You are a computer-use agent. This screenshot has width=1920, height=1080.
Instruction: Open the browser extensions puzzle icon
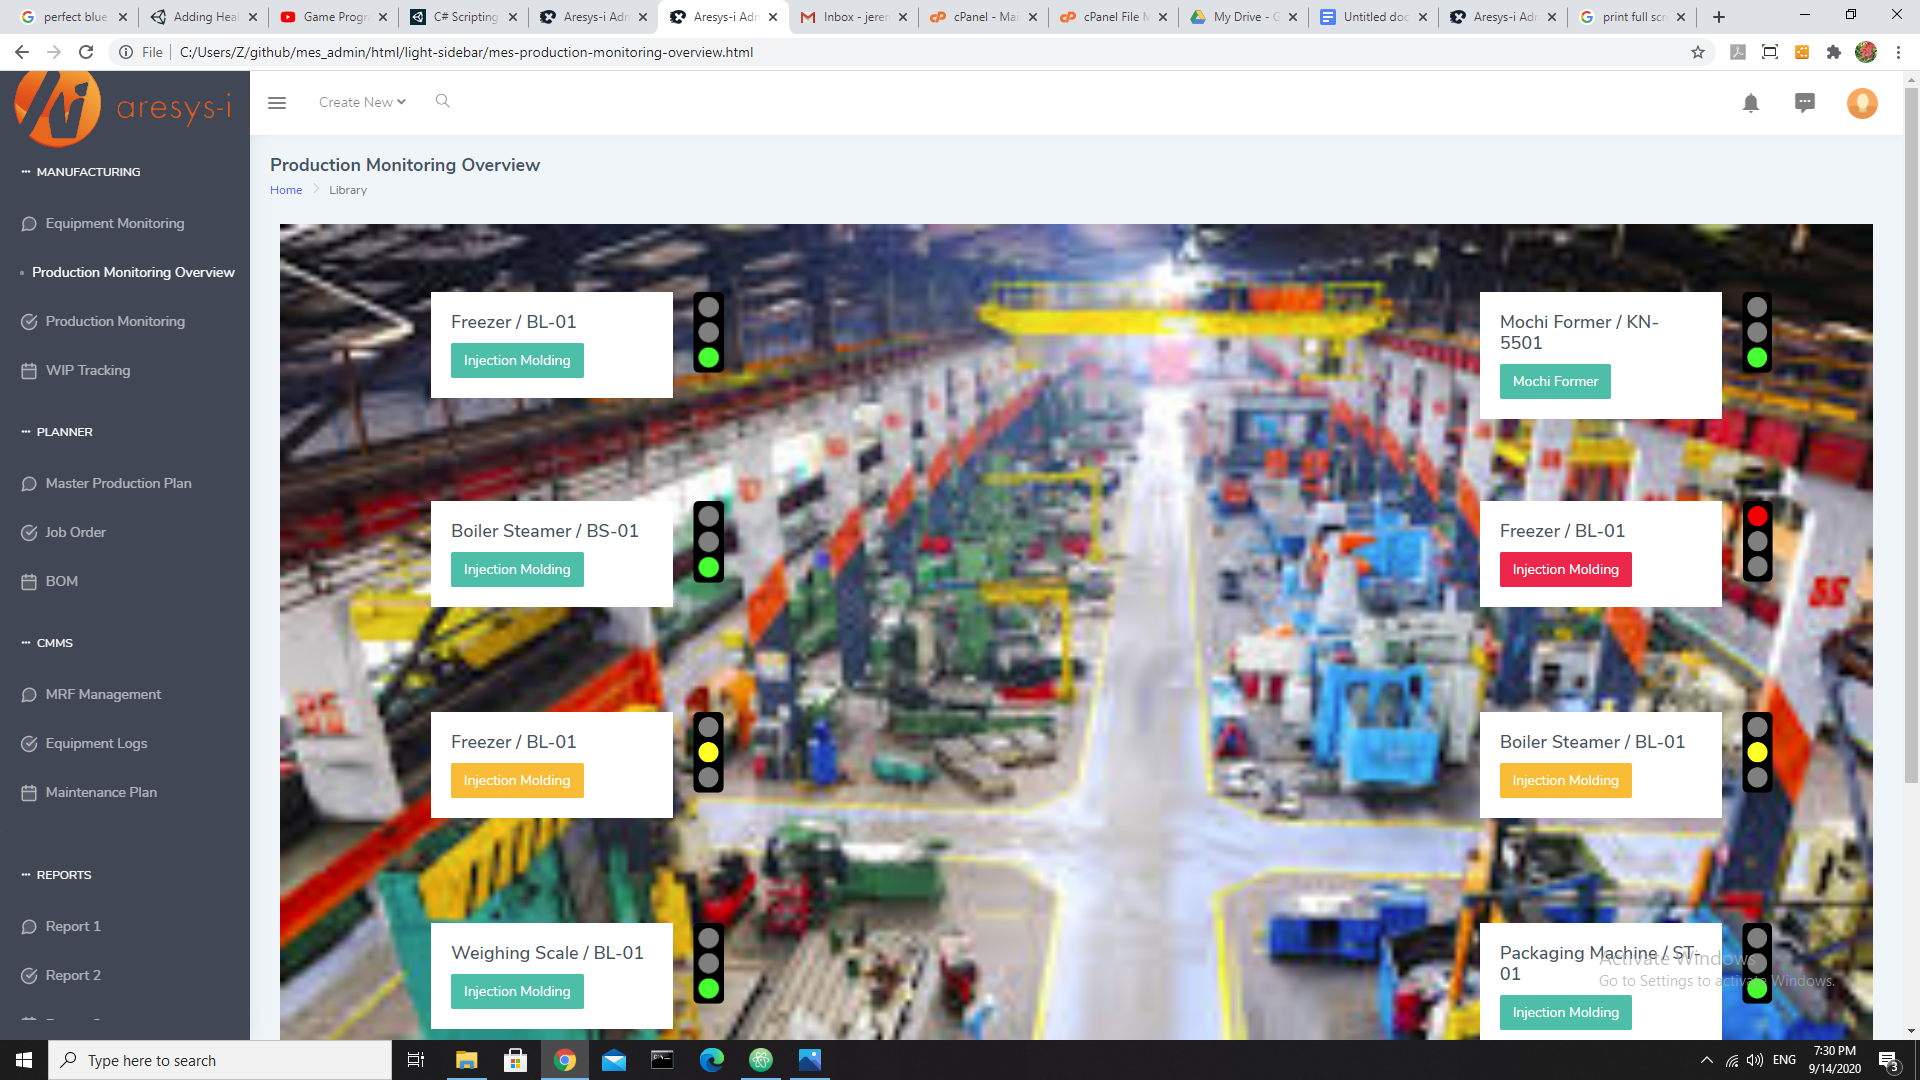tap(1833, 52)
